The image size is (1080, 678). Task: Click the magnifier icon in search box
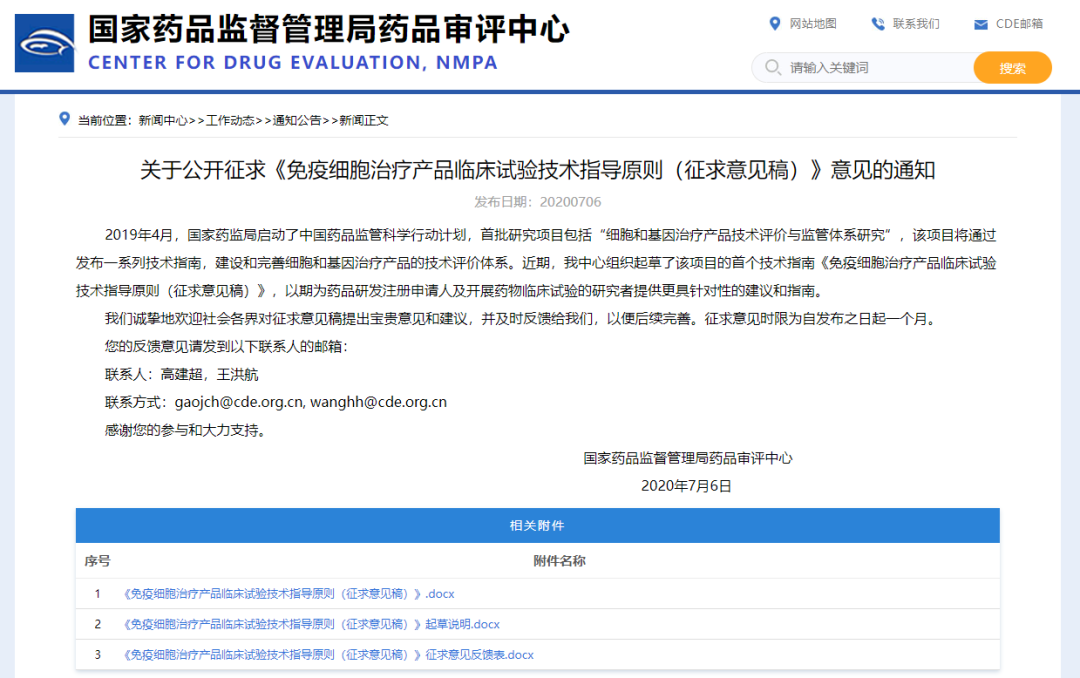pos(772,68)
